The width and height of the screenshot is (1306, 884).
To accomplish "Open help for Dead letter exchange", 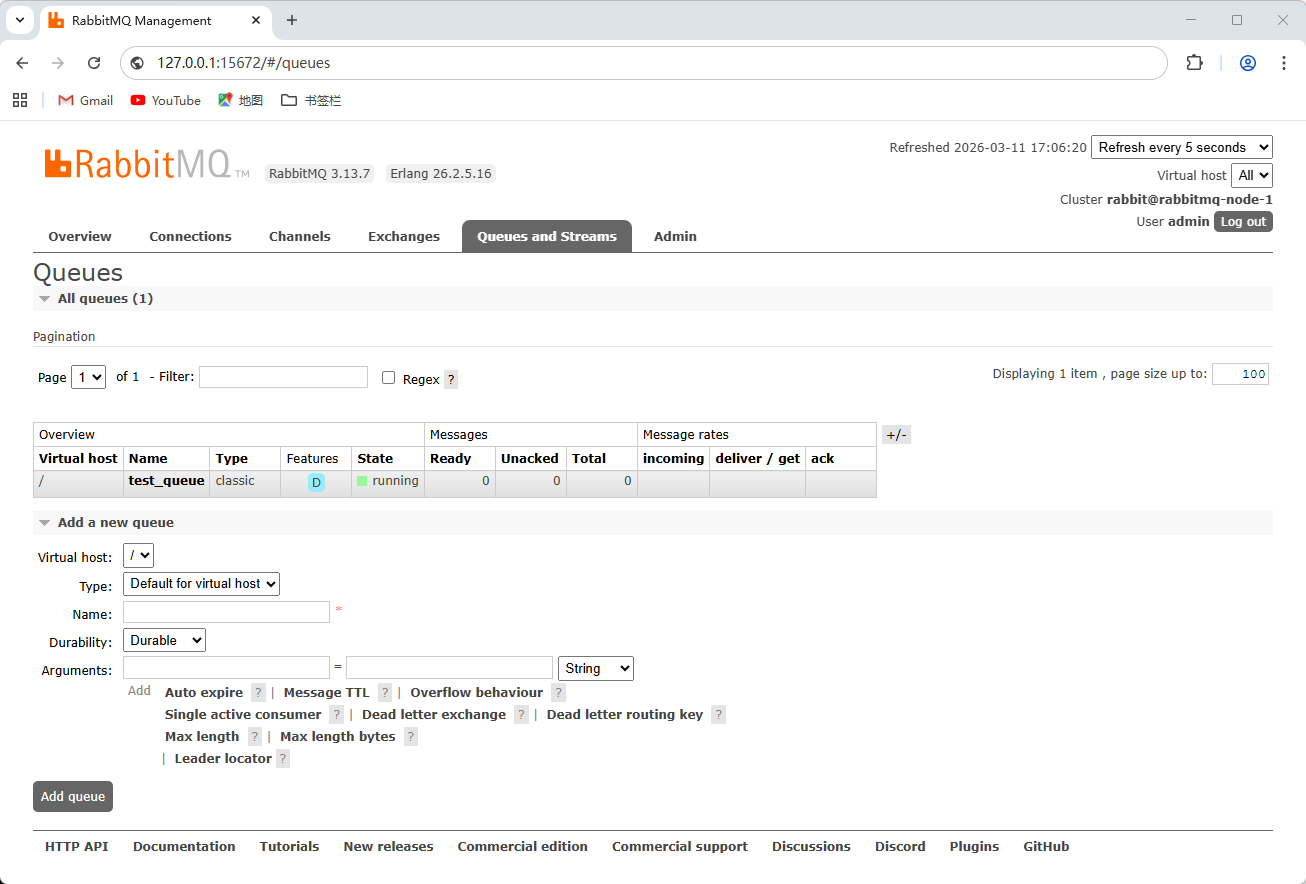I will (521, 714).
